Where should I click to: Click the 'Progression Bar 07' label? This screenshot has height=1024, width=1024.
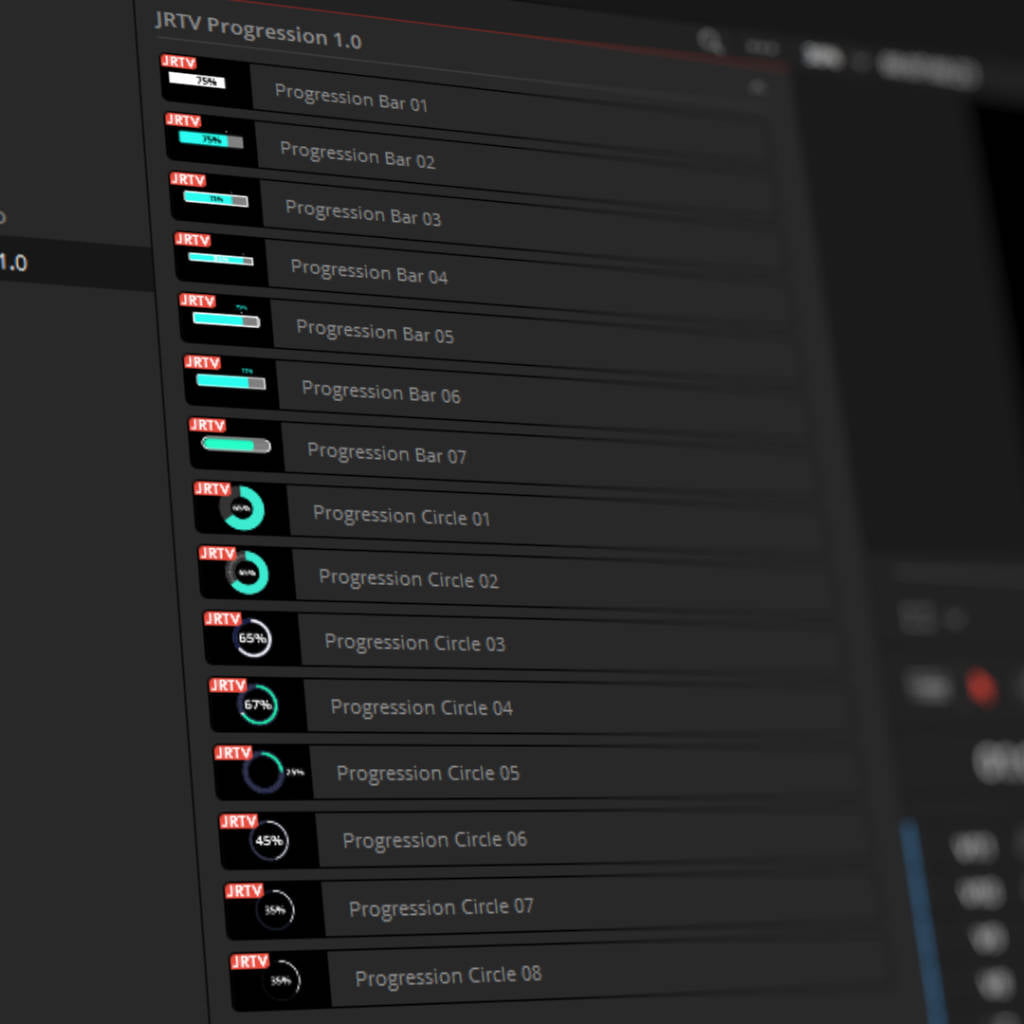[387, 453]
